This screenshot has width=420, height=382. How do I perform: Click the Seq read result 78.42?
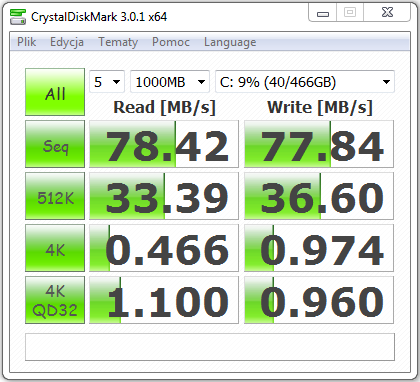click(164, 144)
